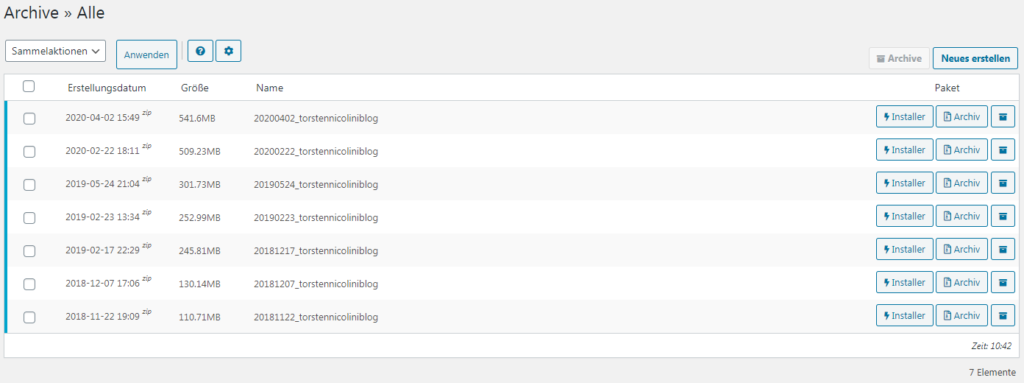Sort by Erstellungsdatum column header
The width and height of the screenshot is (1024, 383).
click(x=107, y=88)
